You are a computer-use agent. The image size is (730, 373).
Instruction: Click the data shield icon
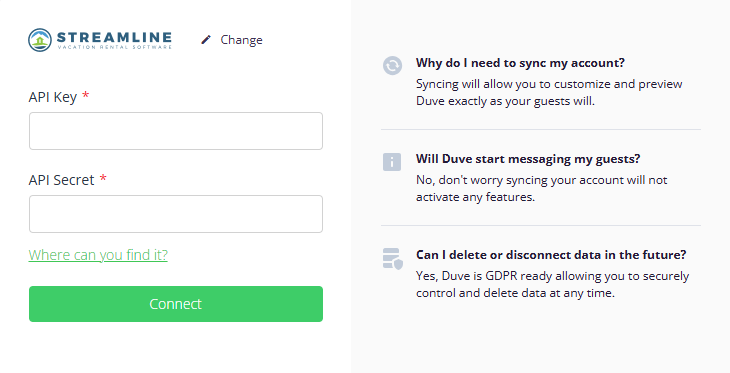(x=392, y=258)
